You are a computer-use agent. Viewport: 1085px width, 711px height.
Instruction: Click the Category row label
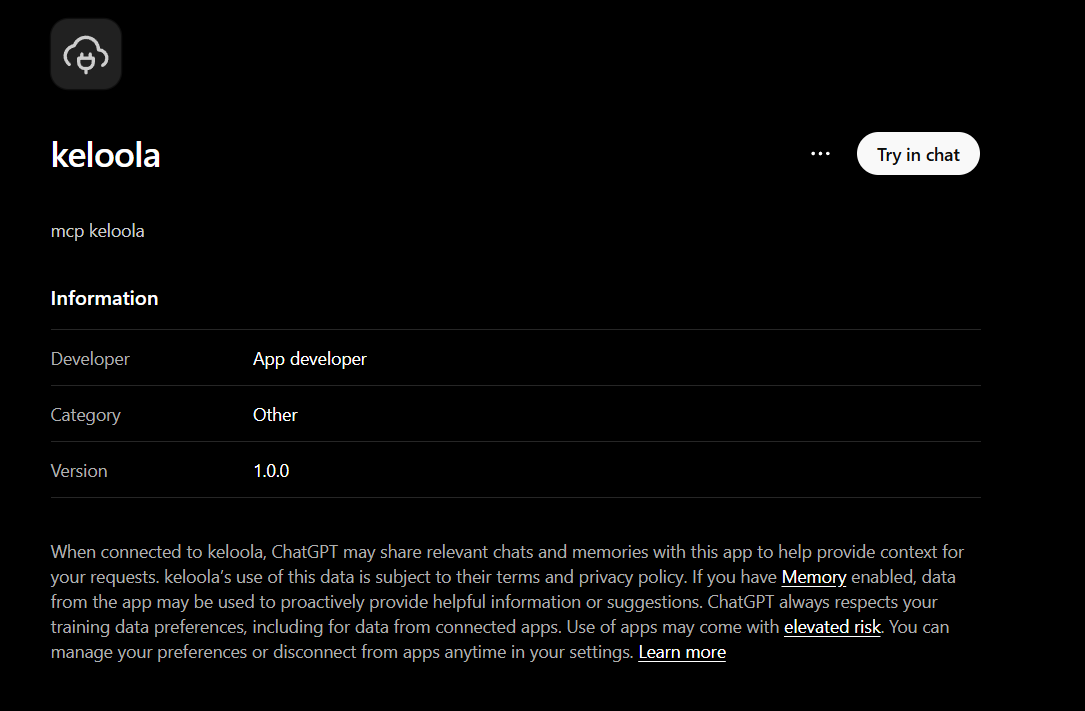(85, 415)
